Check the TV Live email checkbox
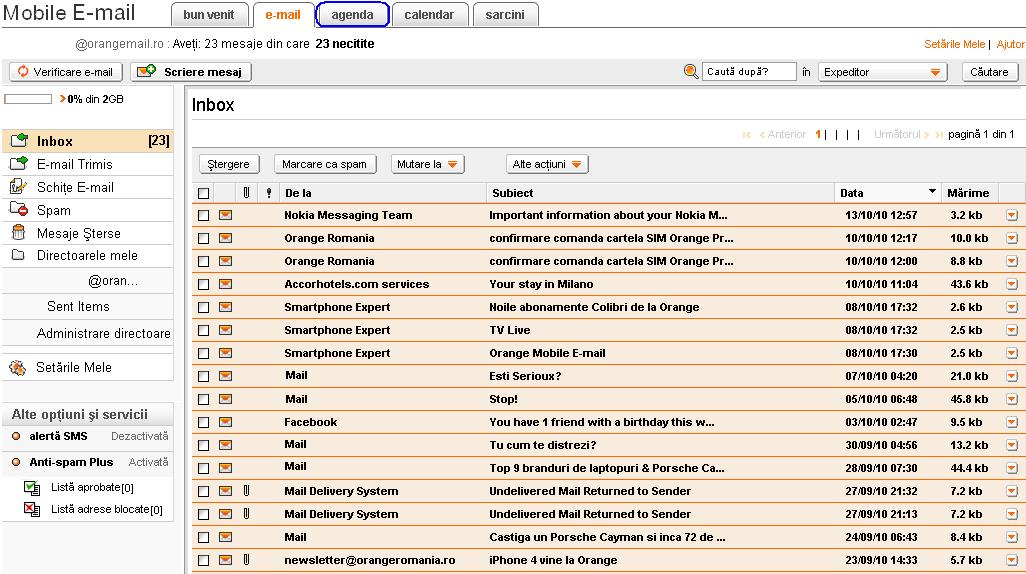 203,331
